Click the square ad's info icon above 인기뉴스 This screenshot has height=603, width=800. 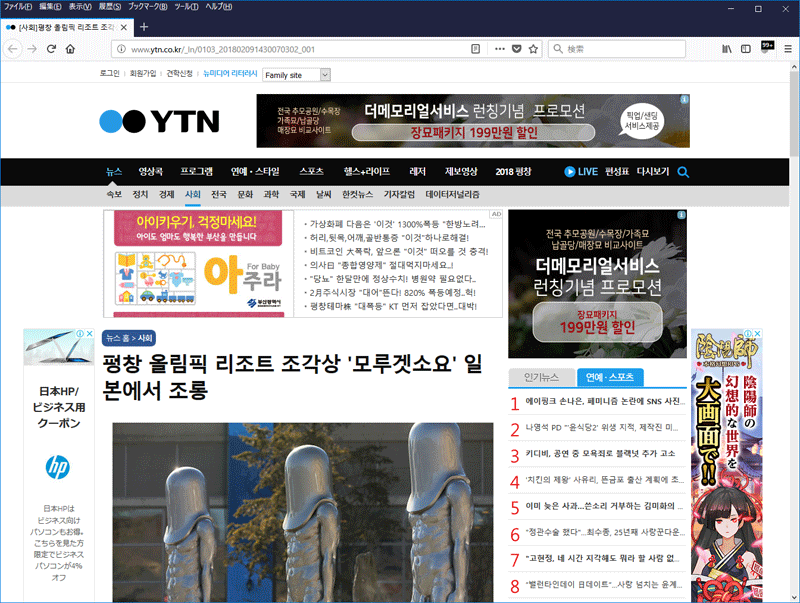point(681,215)
